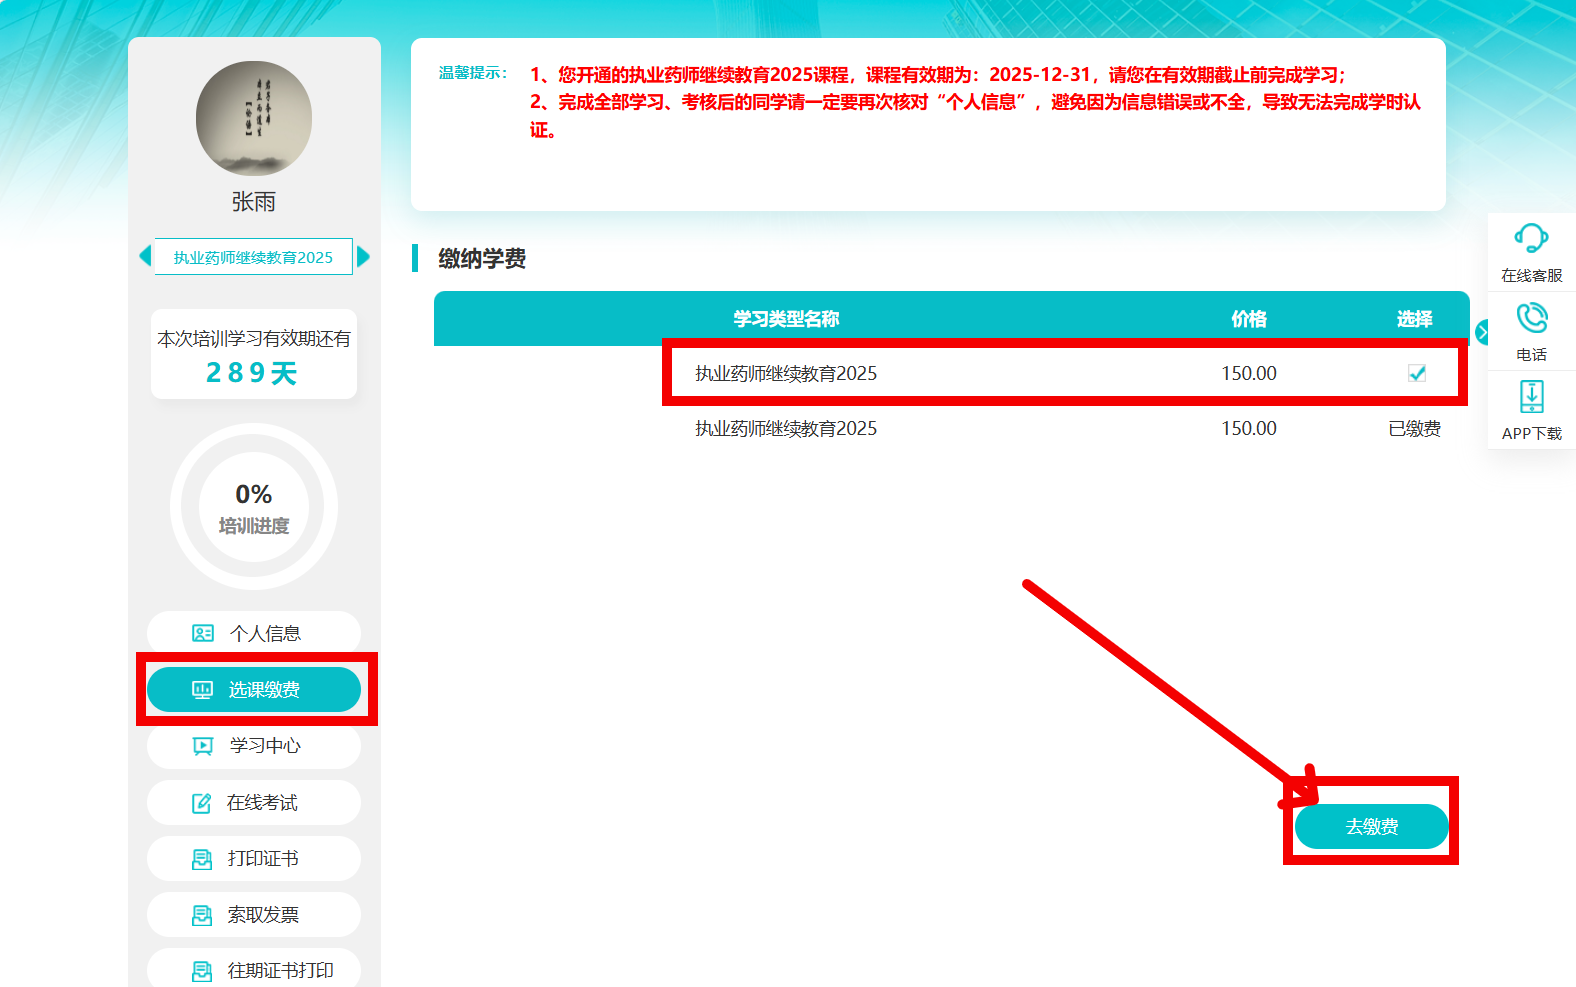
Task: Click the 去缴费 payment button
Action: tap(1371, 827)
